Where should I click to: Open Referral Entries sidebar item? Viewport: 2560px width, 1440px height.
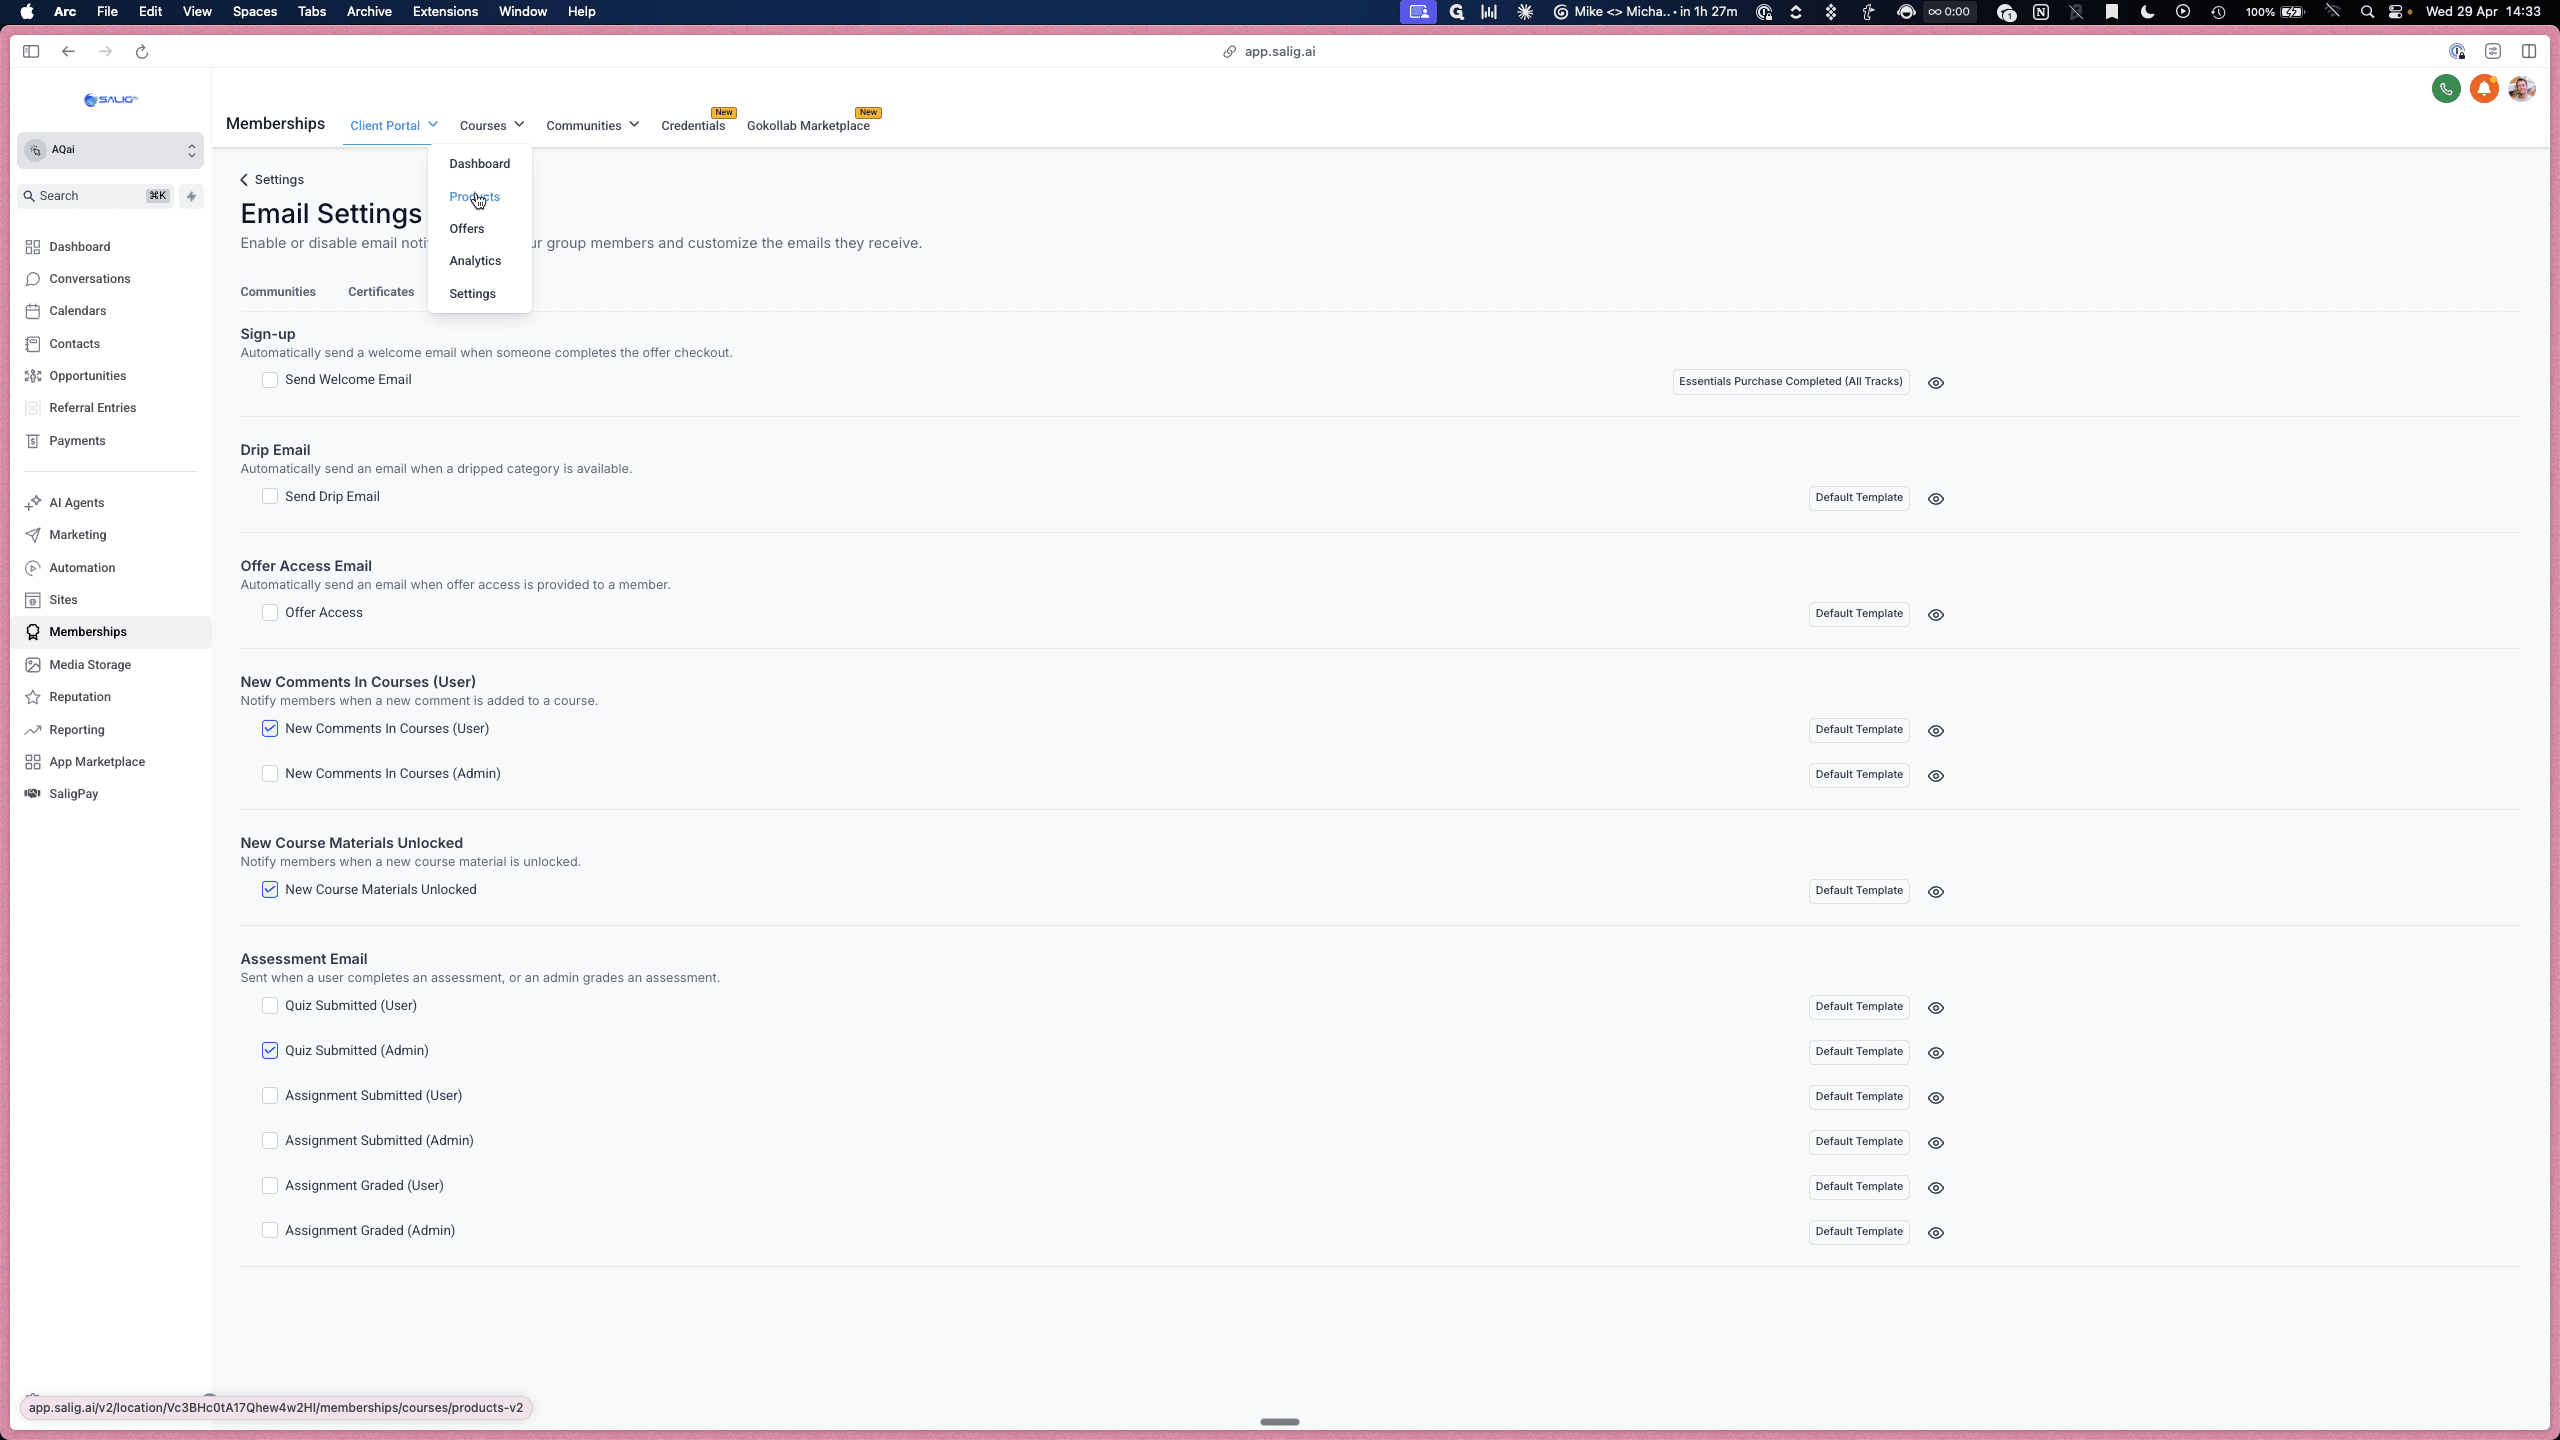tap(92, 408)
